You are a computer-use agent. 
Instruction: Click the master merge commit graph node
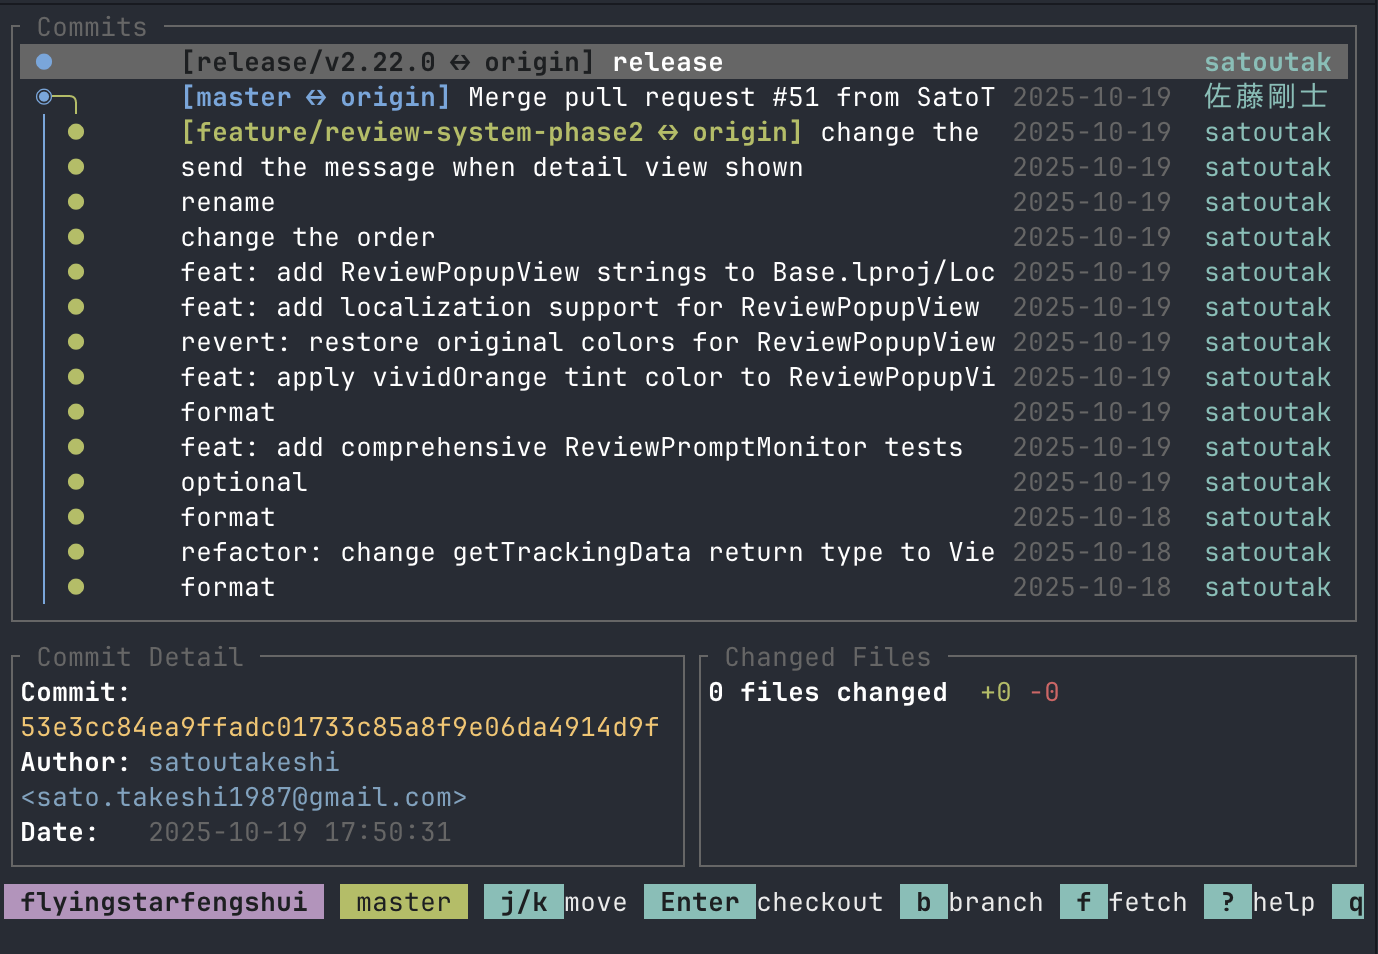point(44,97)
